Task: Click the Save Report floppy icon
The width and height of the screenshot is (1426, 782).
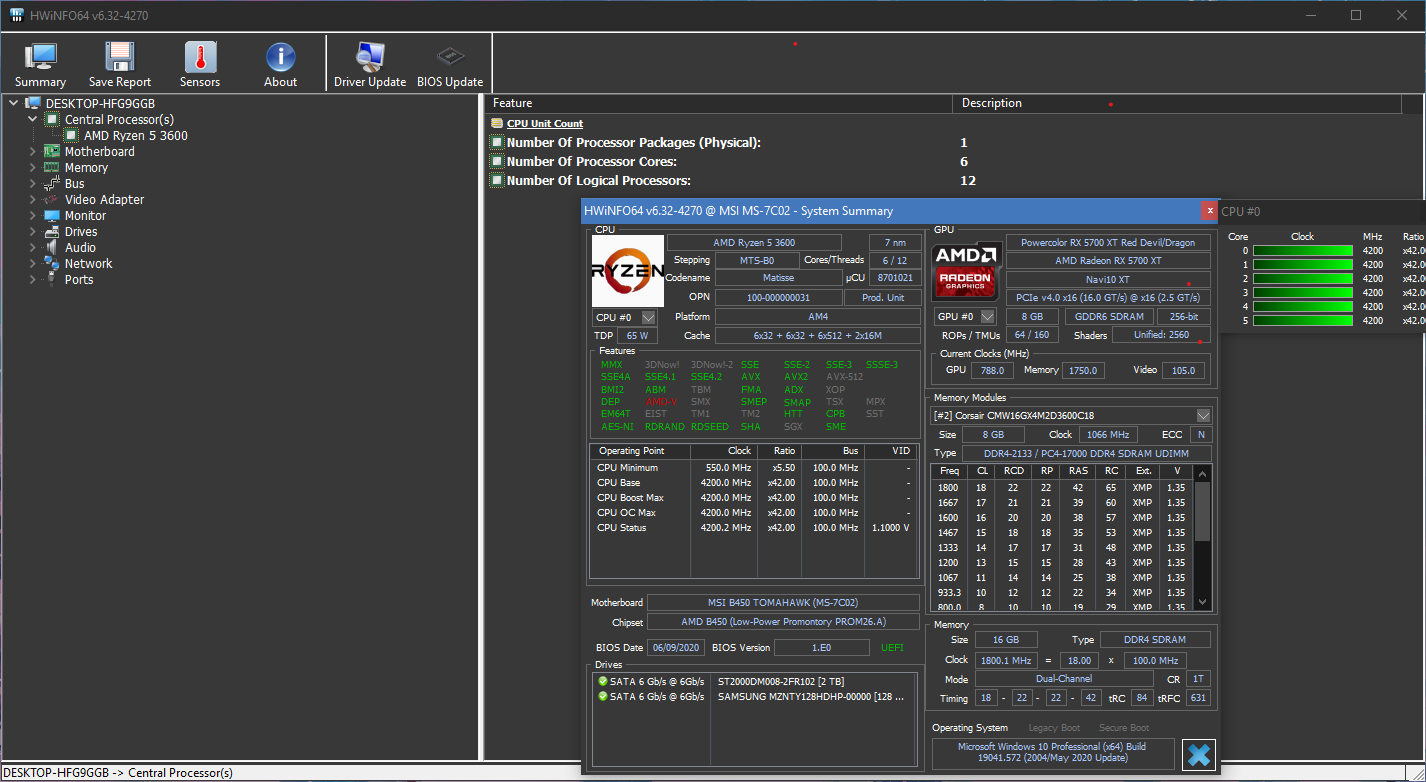Action: [120, 56]
